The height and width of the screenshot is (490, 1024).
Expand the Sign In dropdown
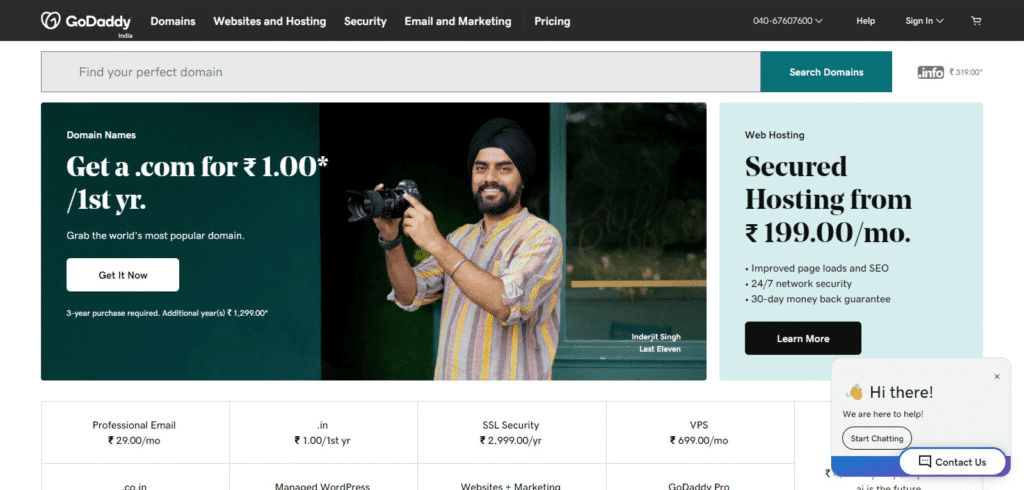tap(924, 21)
